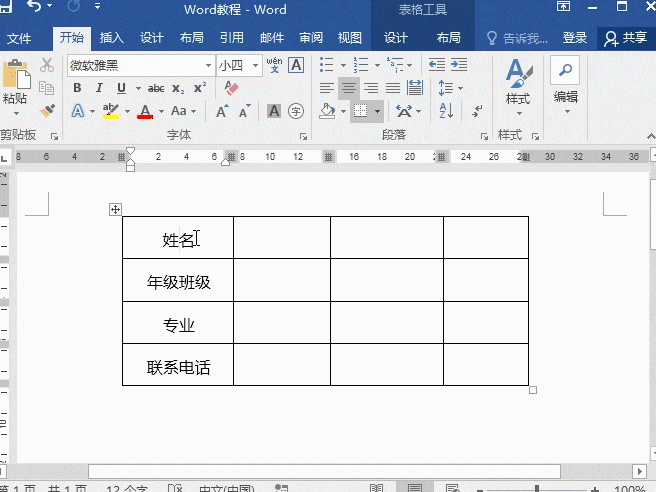This screenshot has height=492, width=656.
Task: Click the ribbon display options icon
Action: coord(563,6)
